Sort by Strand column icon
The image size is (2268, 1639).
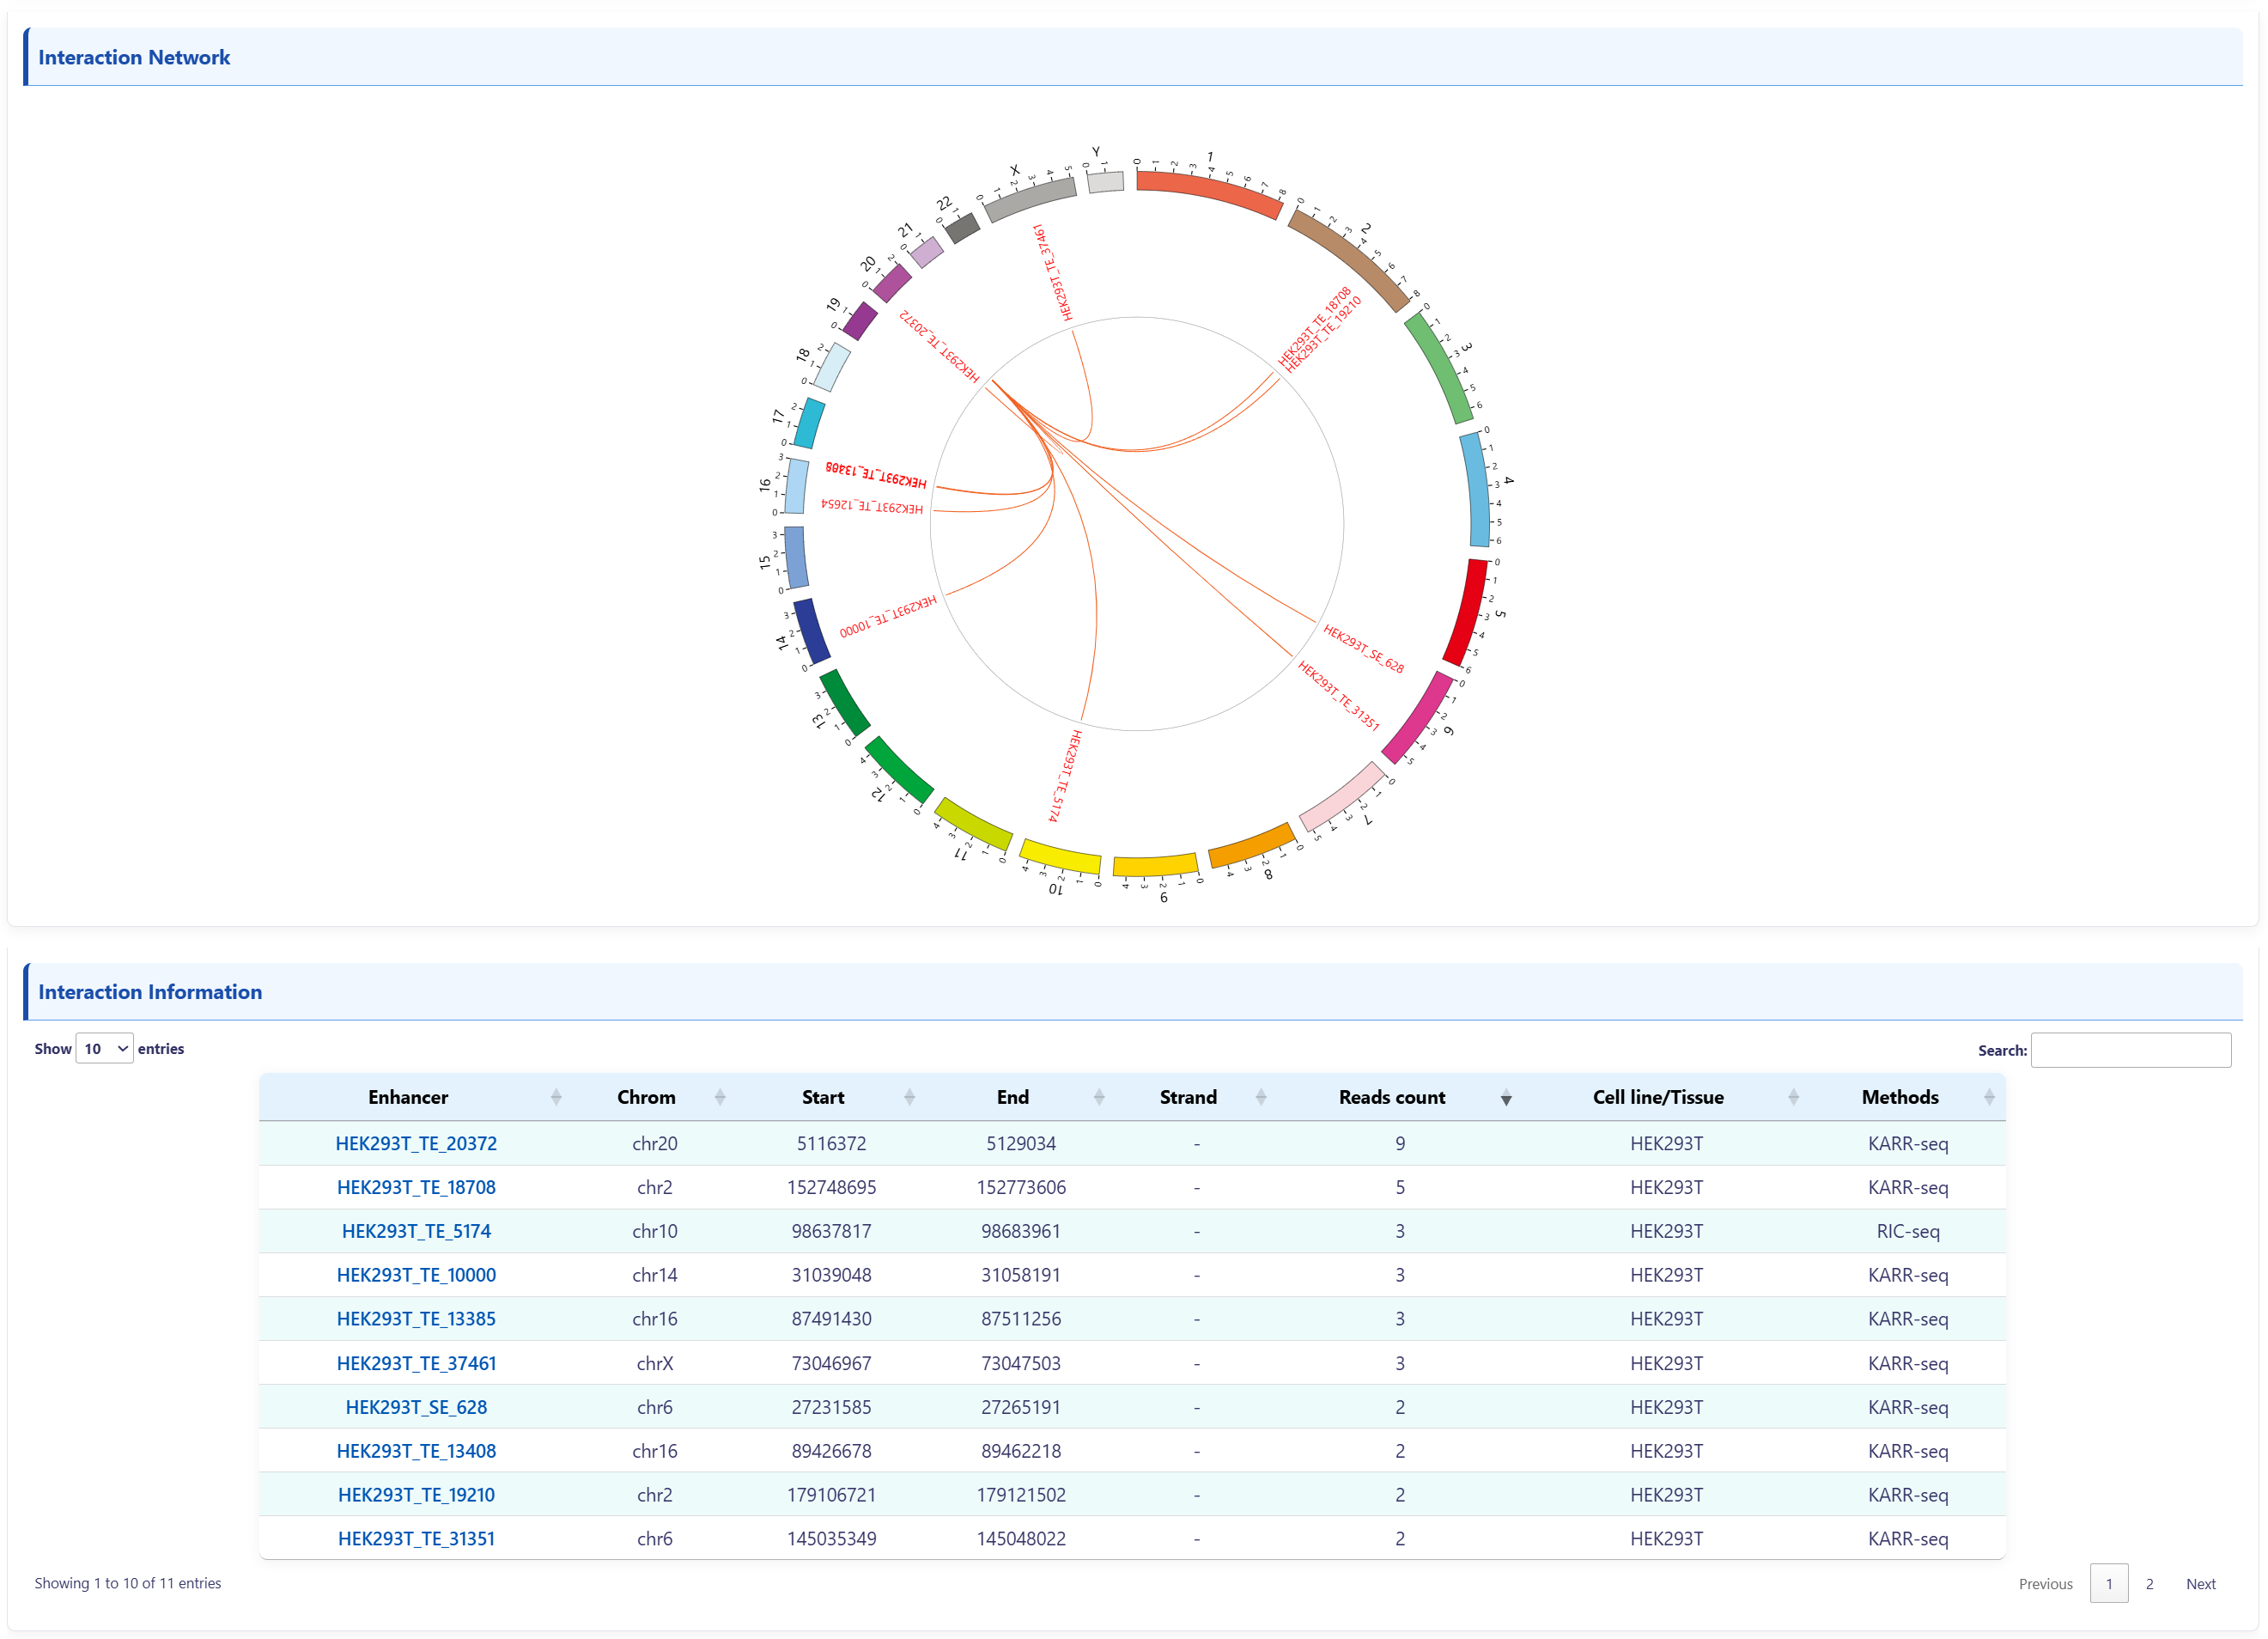[x=1261, y=1097]
